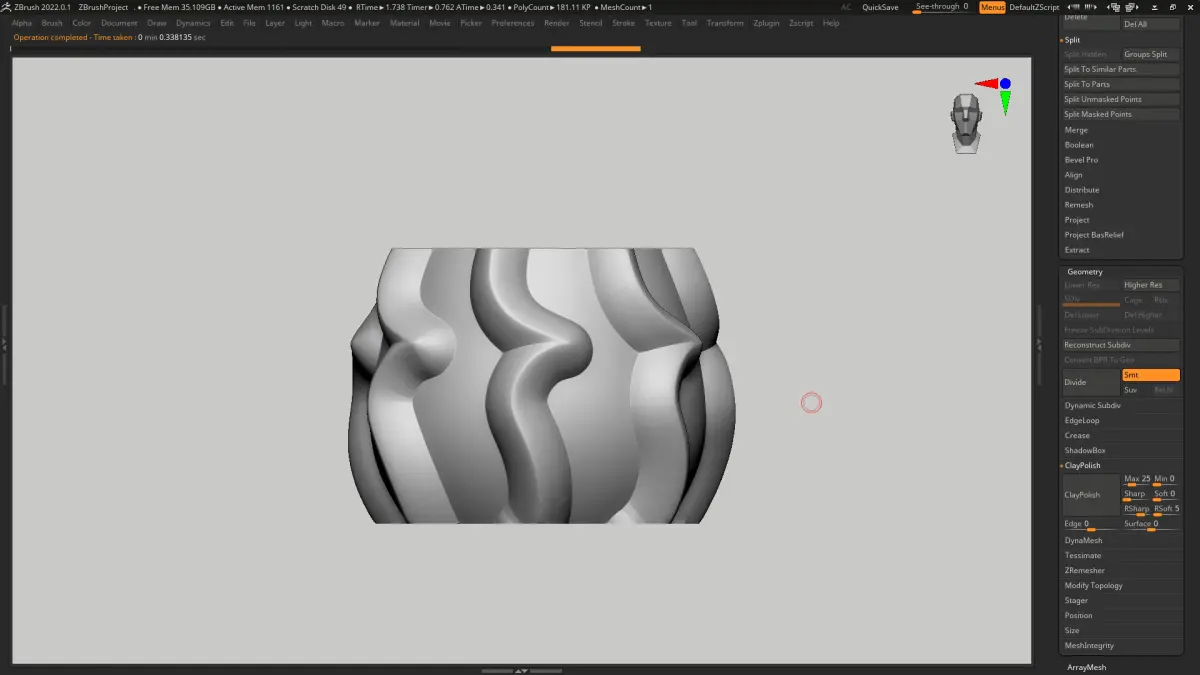Collapse the Geometry palette header
The height and width of the screenshot is (675, 1200).
pos(1084,272)
